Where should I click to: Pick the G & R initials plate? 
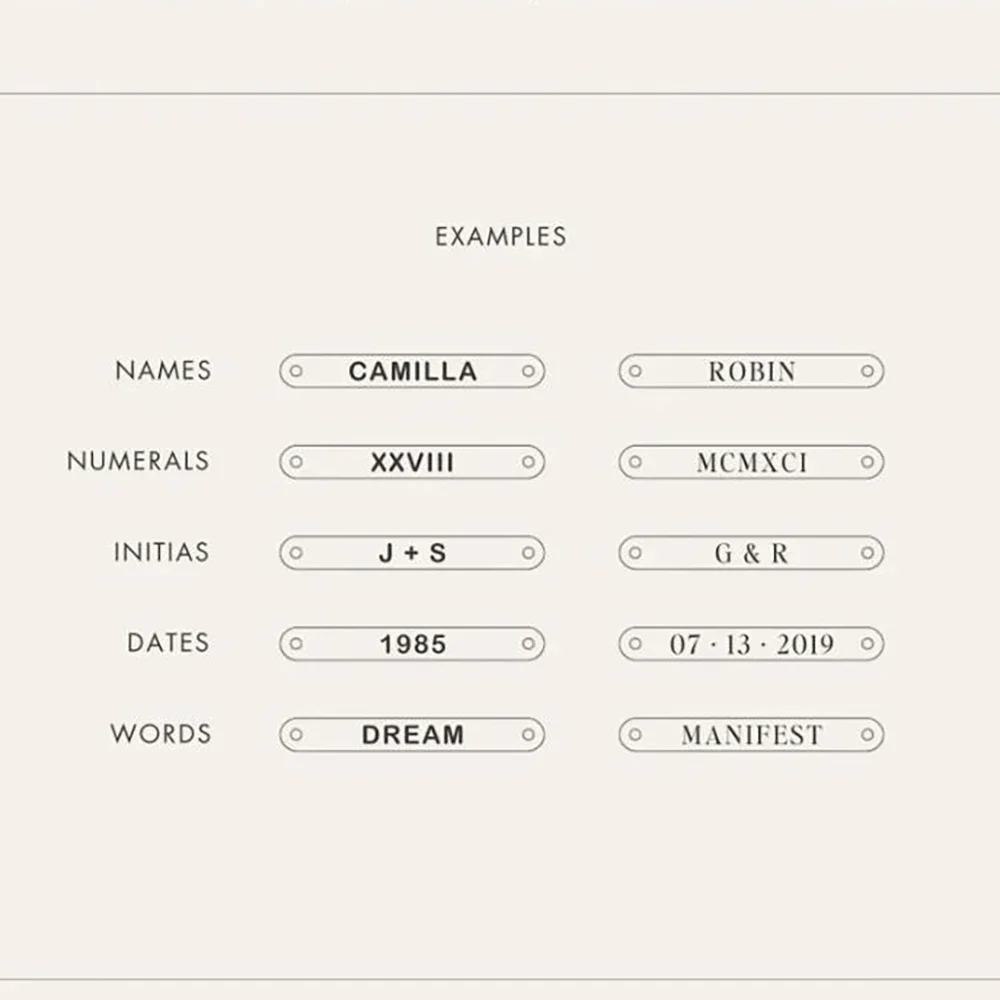click(x=752, y=553)
